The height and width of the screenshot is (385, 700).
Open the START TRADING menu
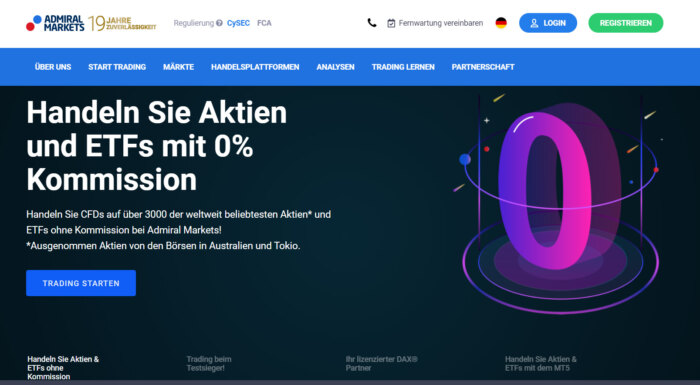(117, 67)
